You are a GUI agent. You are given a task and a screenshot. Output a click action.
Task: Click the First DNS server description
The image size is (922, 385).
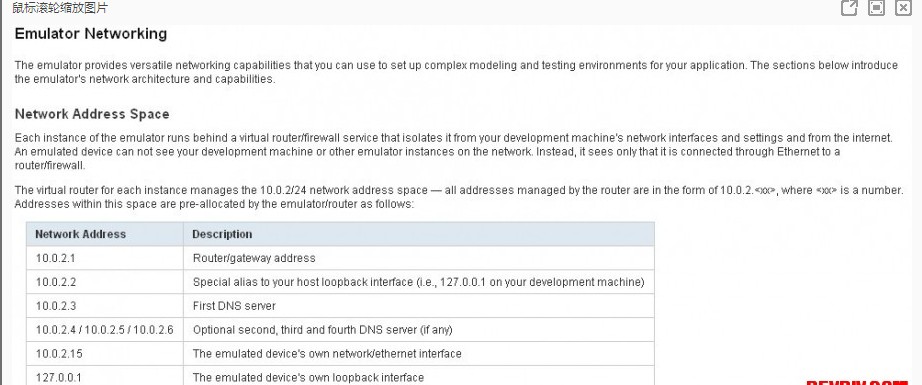[x=234, y=306]
